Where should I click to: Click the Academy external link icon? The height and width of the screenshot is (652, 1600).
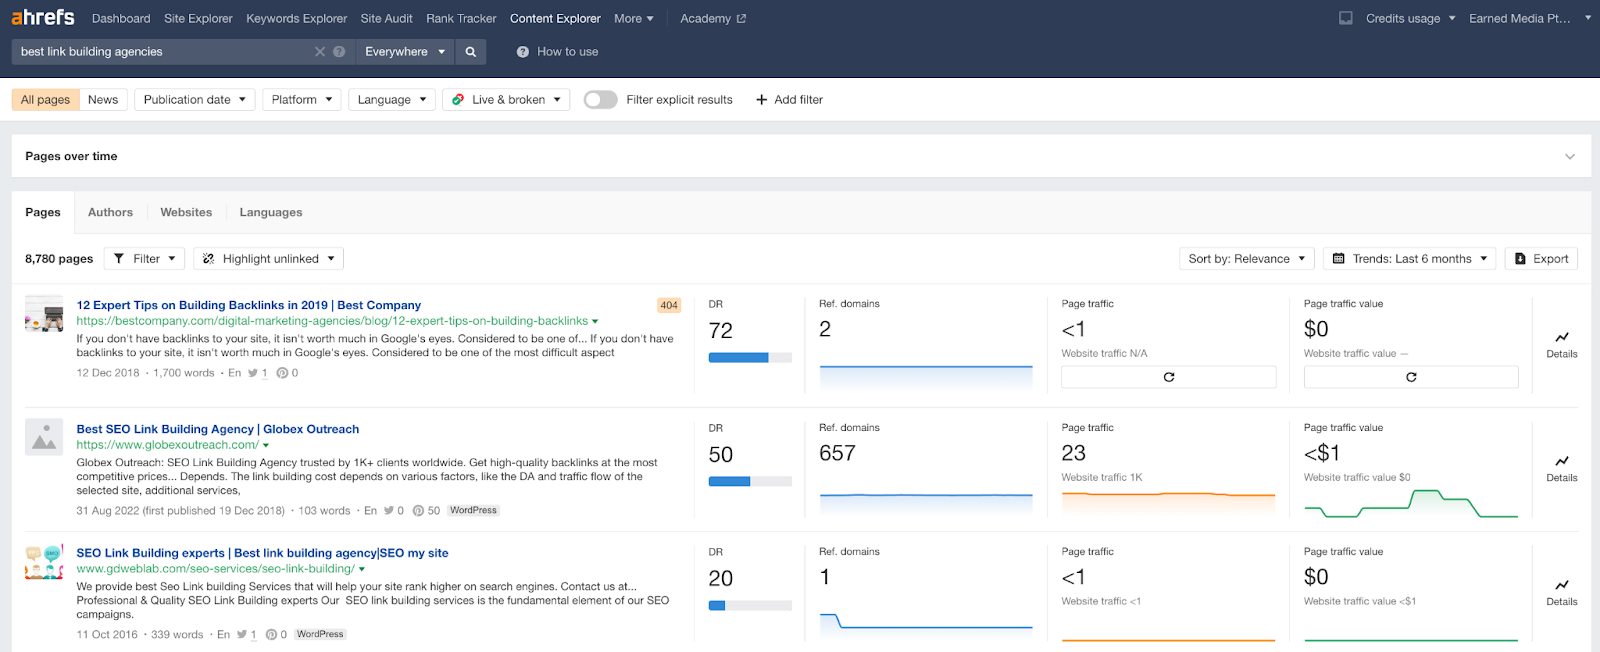point(741,19)
